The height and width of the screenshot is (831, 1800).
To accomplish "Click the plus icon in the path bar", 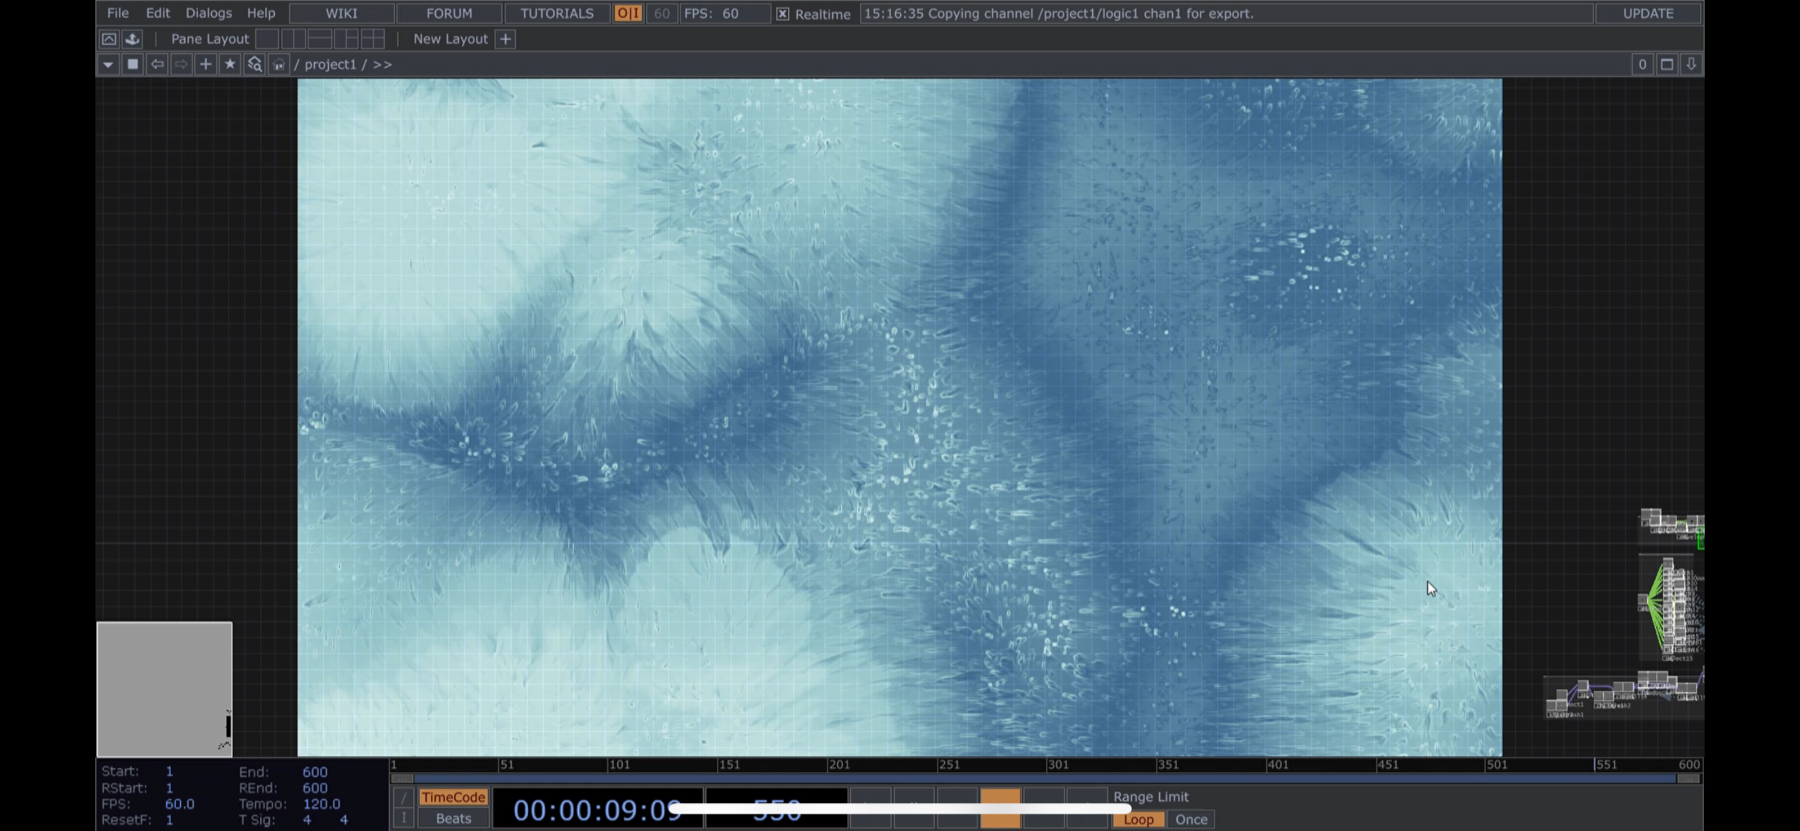I will [206, 64].
